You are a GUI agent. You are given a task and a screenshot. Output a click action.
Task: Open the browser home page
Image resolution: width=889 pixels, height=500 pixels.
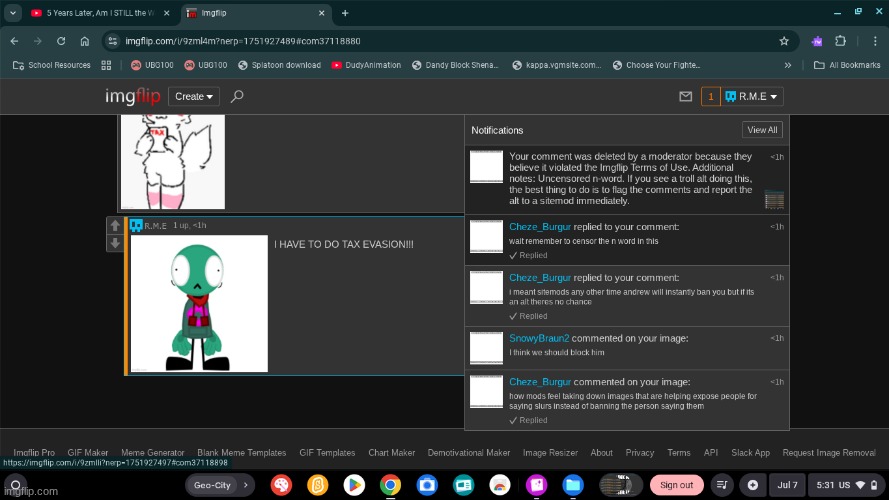pos(84,41)
